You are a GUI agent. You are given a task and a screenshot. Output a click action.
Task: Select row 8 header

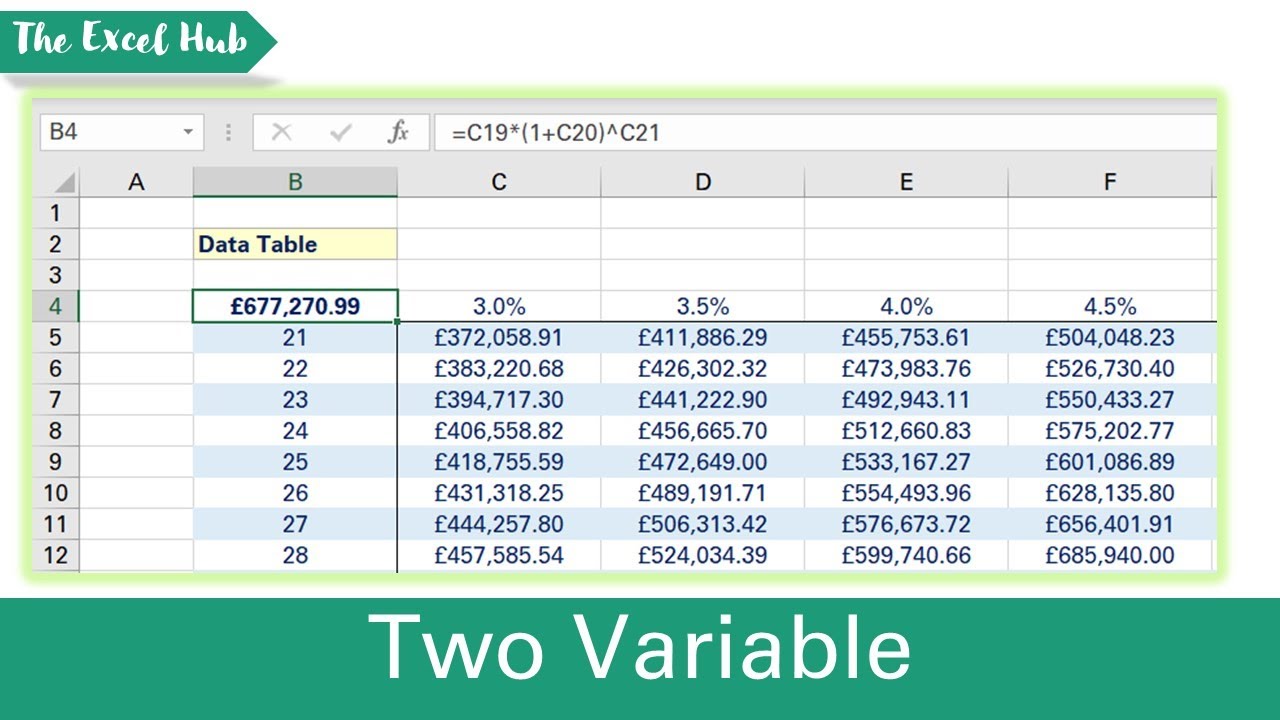[55, 431]
